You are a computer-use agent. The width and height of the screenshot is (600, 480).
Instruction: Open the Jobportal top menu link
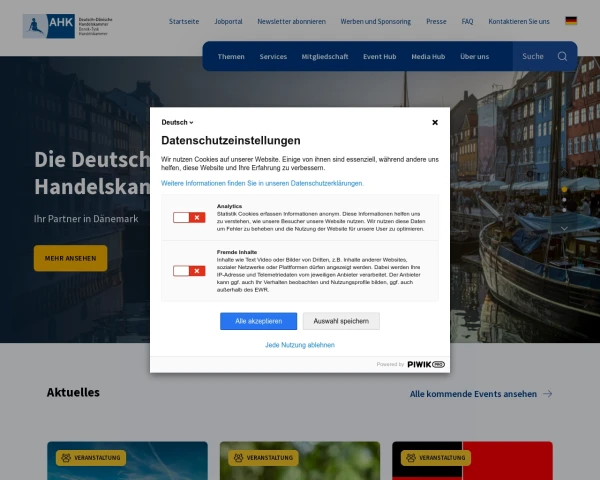click(x=228, y=21)
